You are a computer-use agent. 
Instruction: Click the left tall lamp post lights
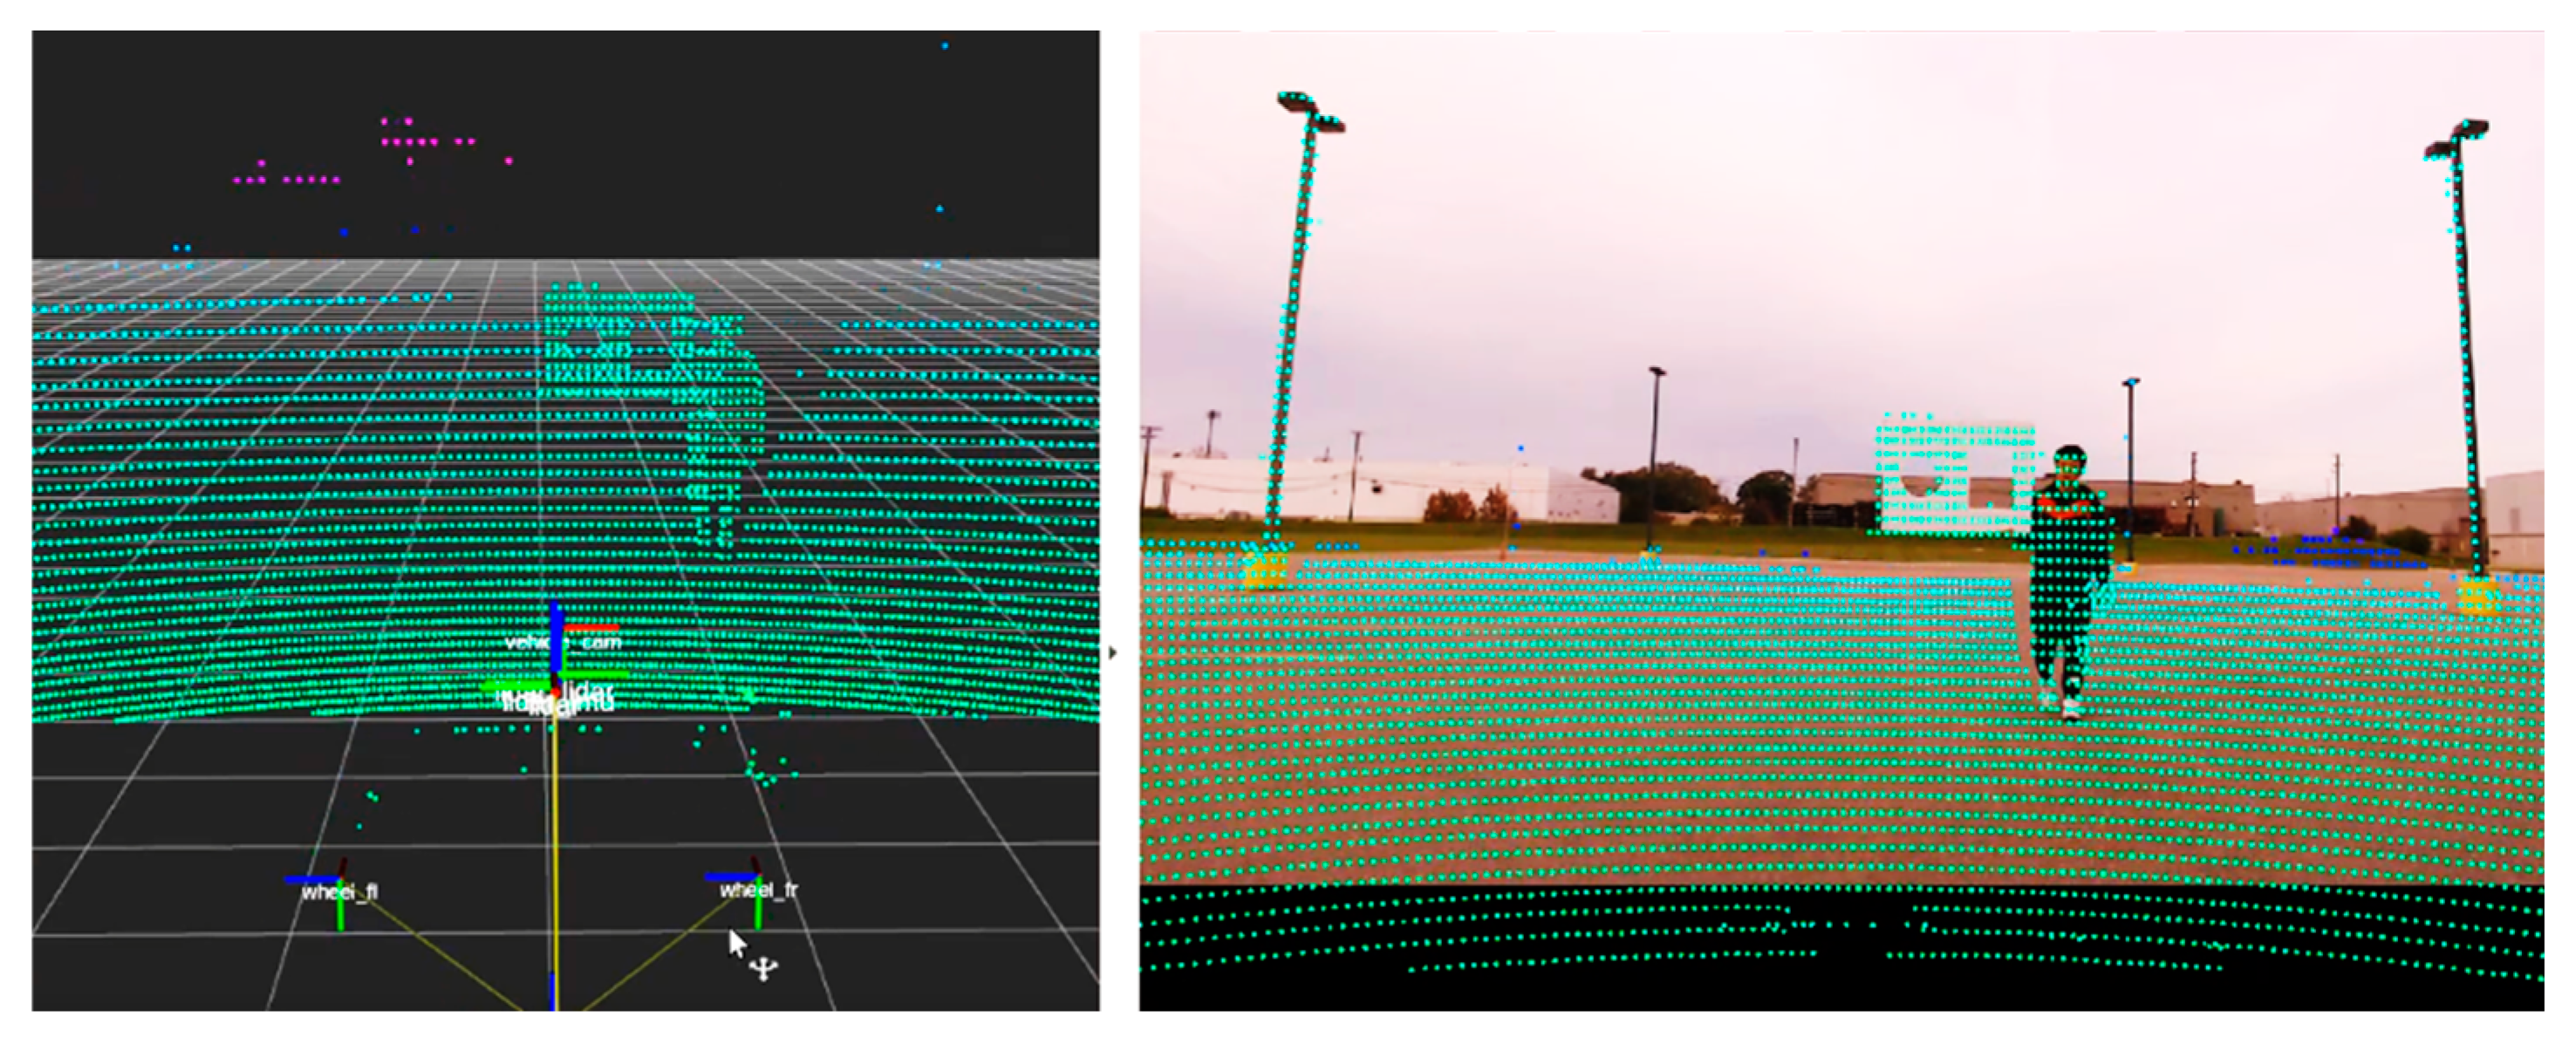tap(1309, 110)
